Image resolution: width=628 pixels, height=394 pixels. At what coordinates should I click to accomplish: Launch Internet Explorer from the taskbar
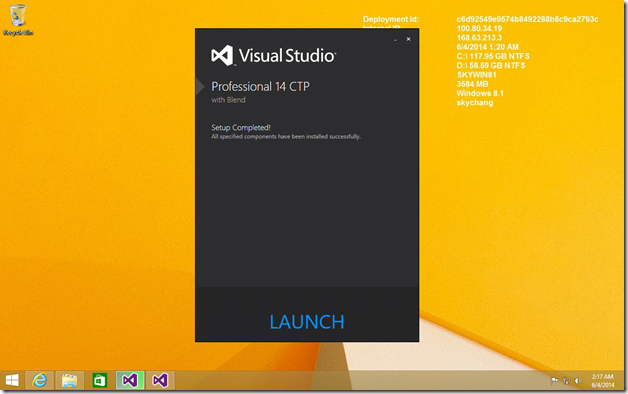[39, 380]
